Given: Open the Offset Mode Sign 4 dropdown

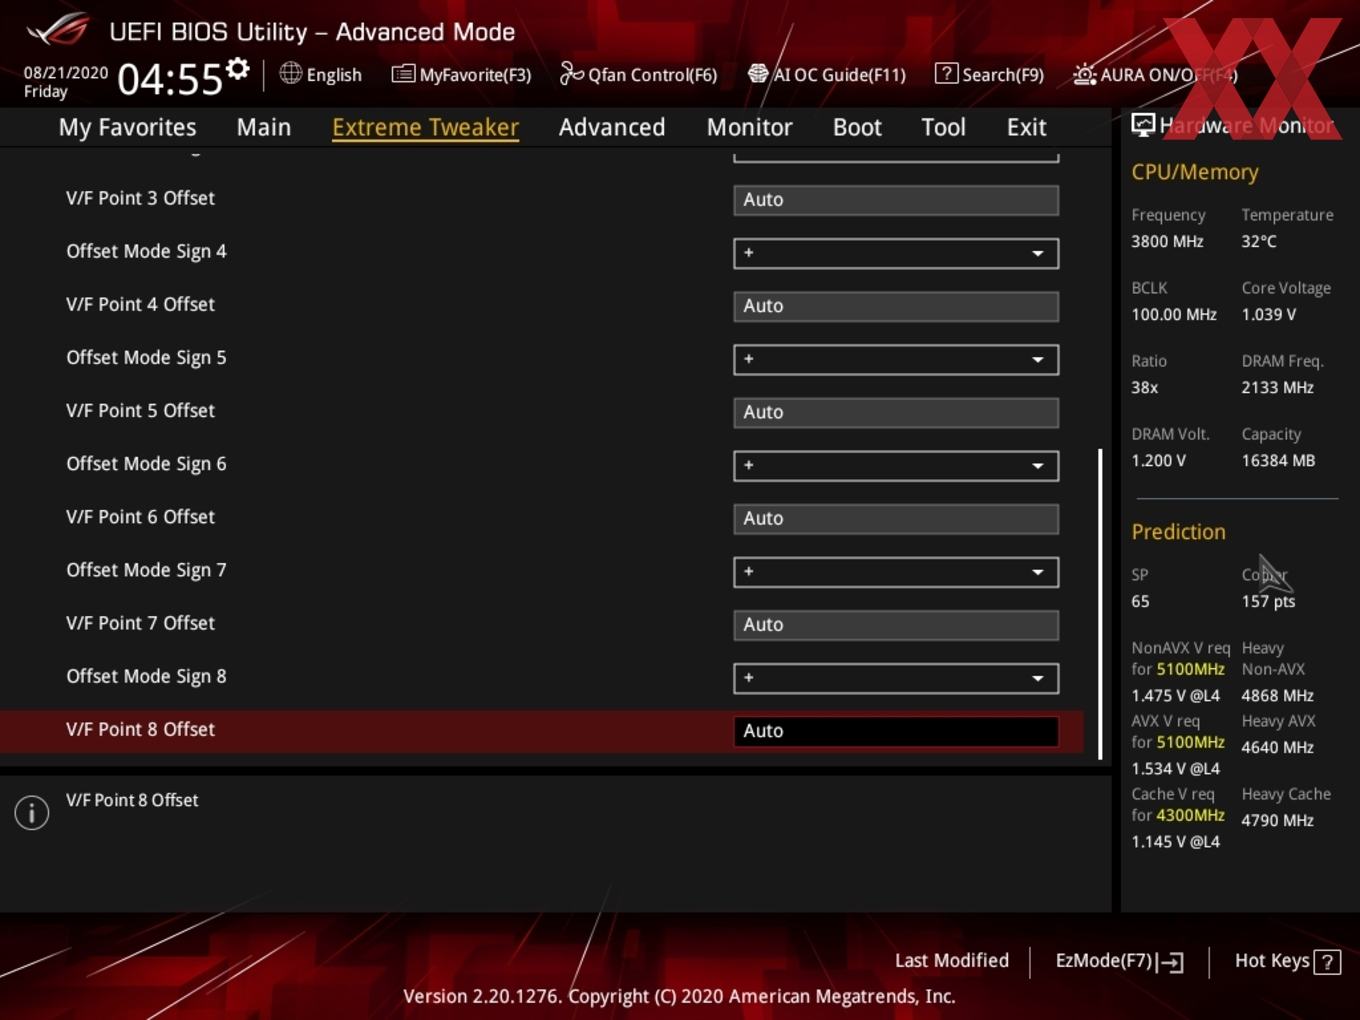Looking at the screenshot, I should tap(896, 253).
